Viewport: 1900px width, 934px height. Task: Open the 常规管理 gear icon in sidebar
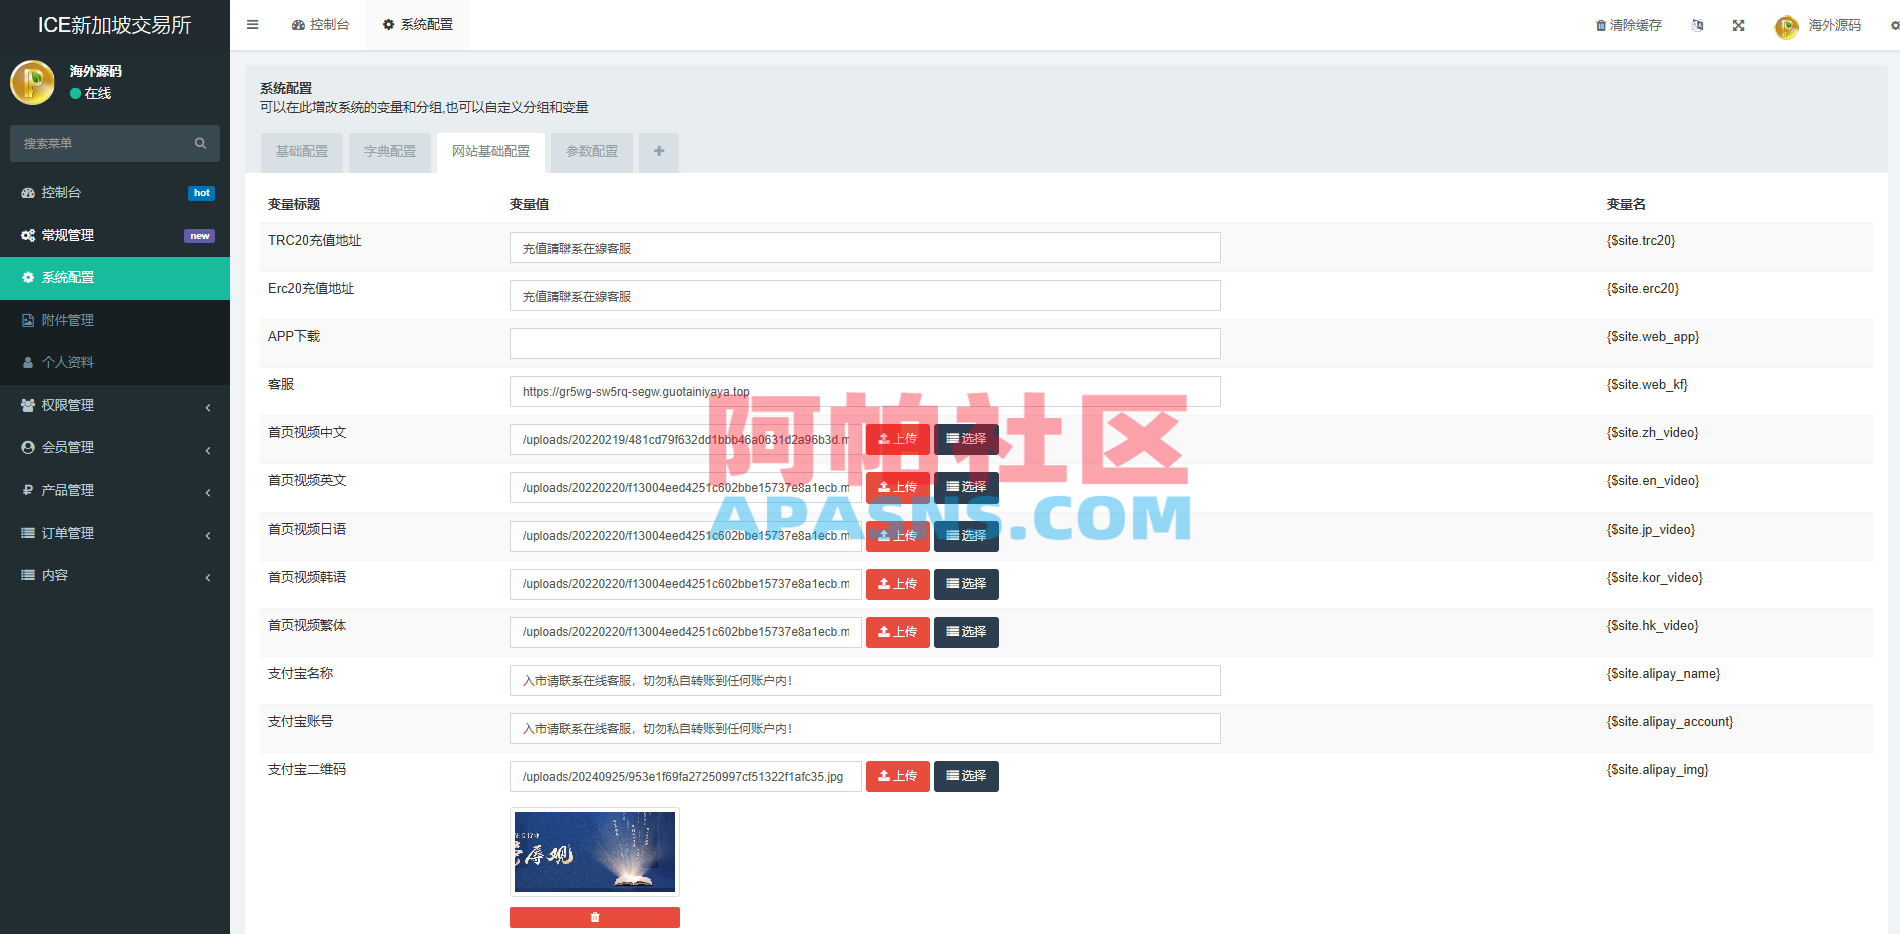point(27,235)
